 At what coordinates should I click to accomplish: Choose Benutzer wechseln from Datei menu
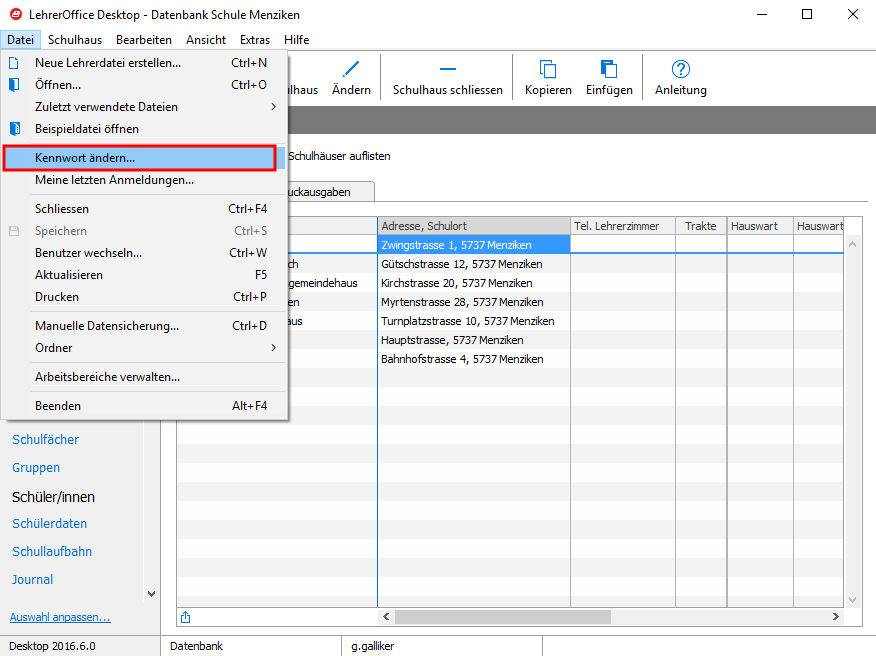(88, 253)
